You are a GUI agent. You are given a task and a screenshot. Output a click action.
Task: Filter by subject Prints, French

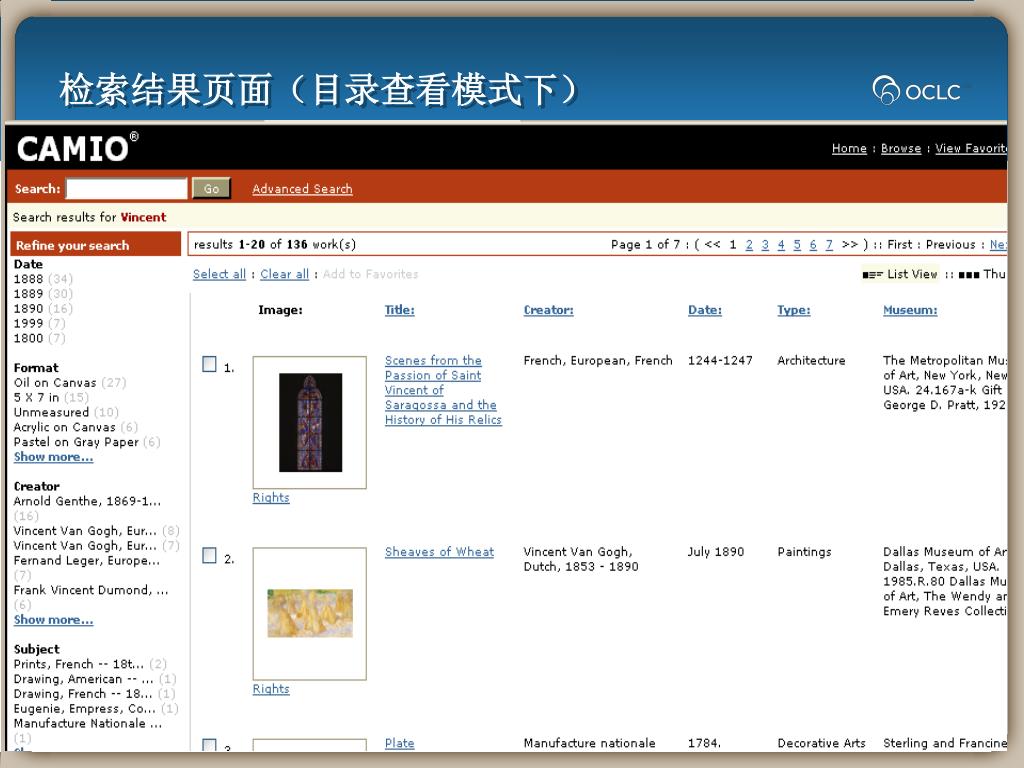coord(90,664)
